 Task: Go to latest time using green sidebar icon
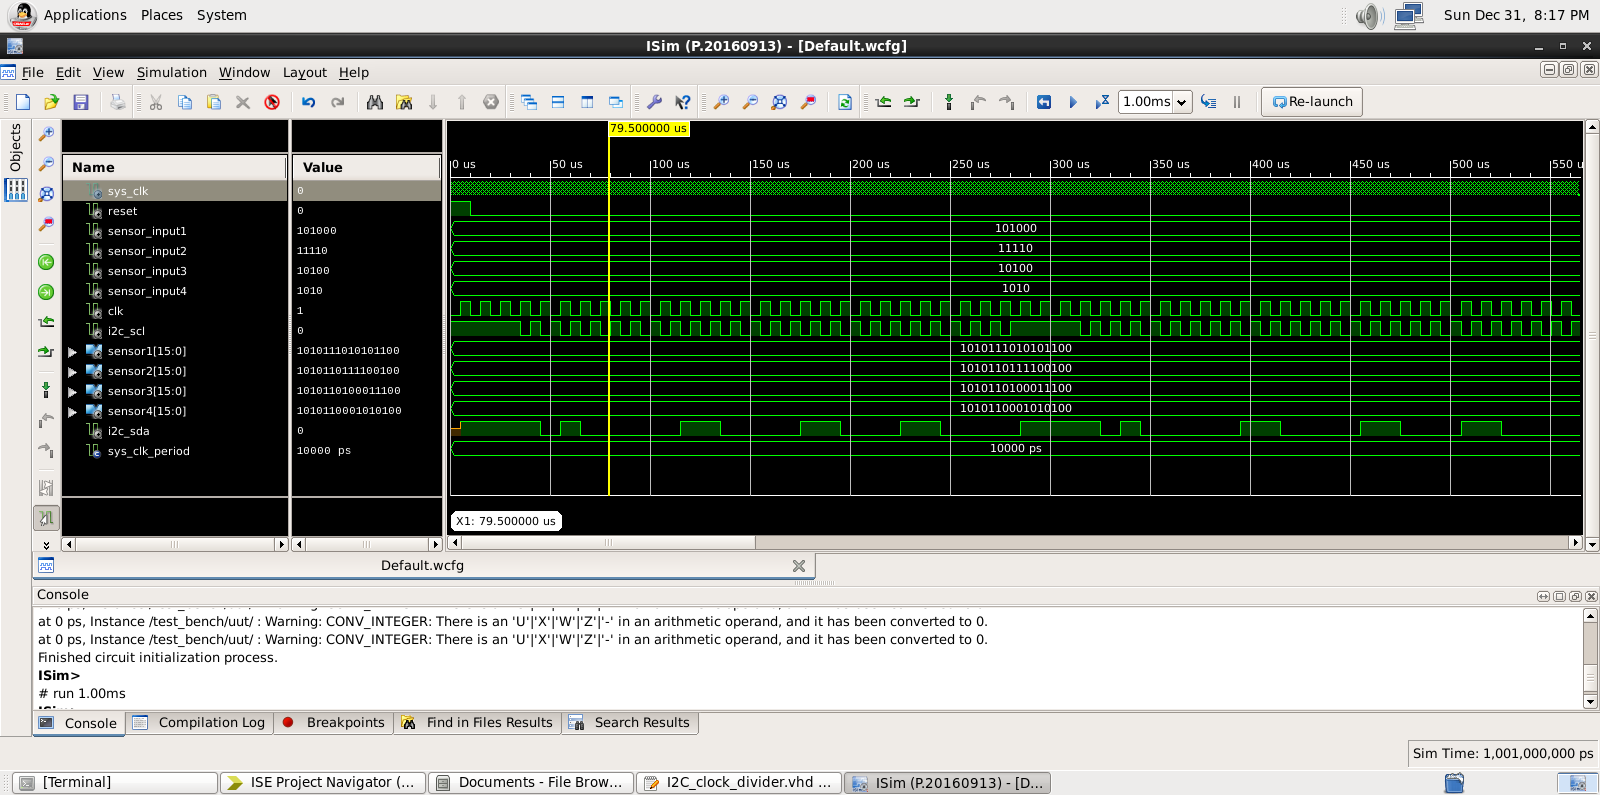[x=46, y=292]
